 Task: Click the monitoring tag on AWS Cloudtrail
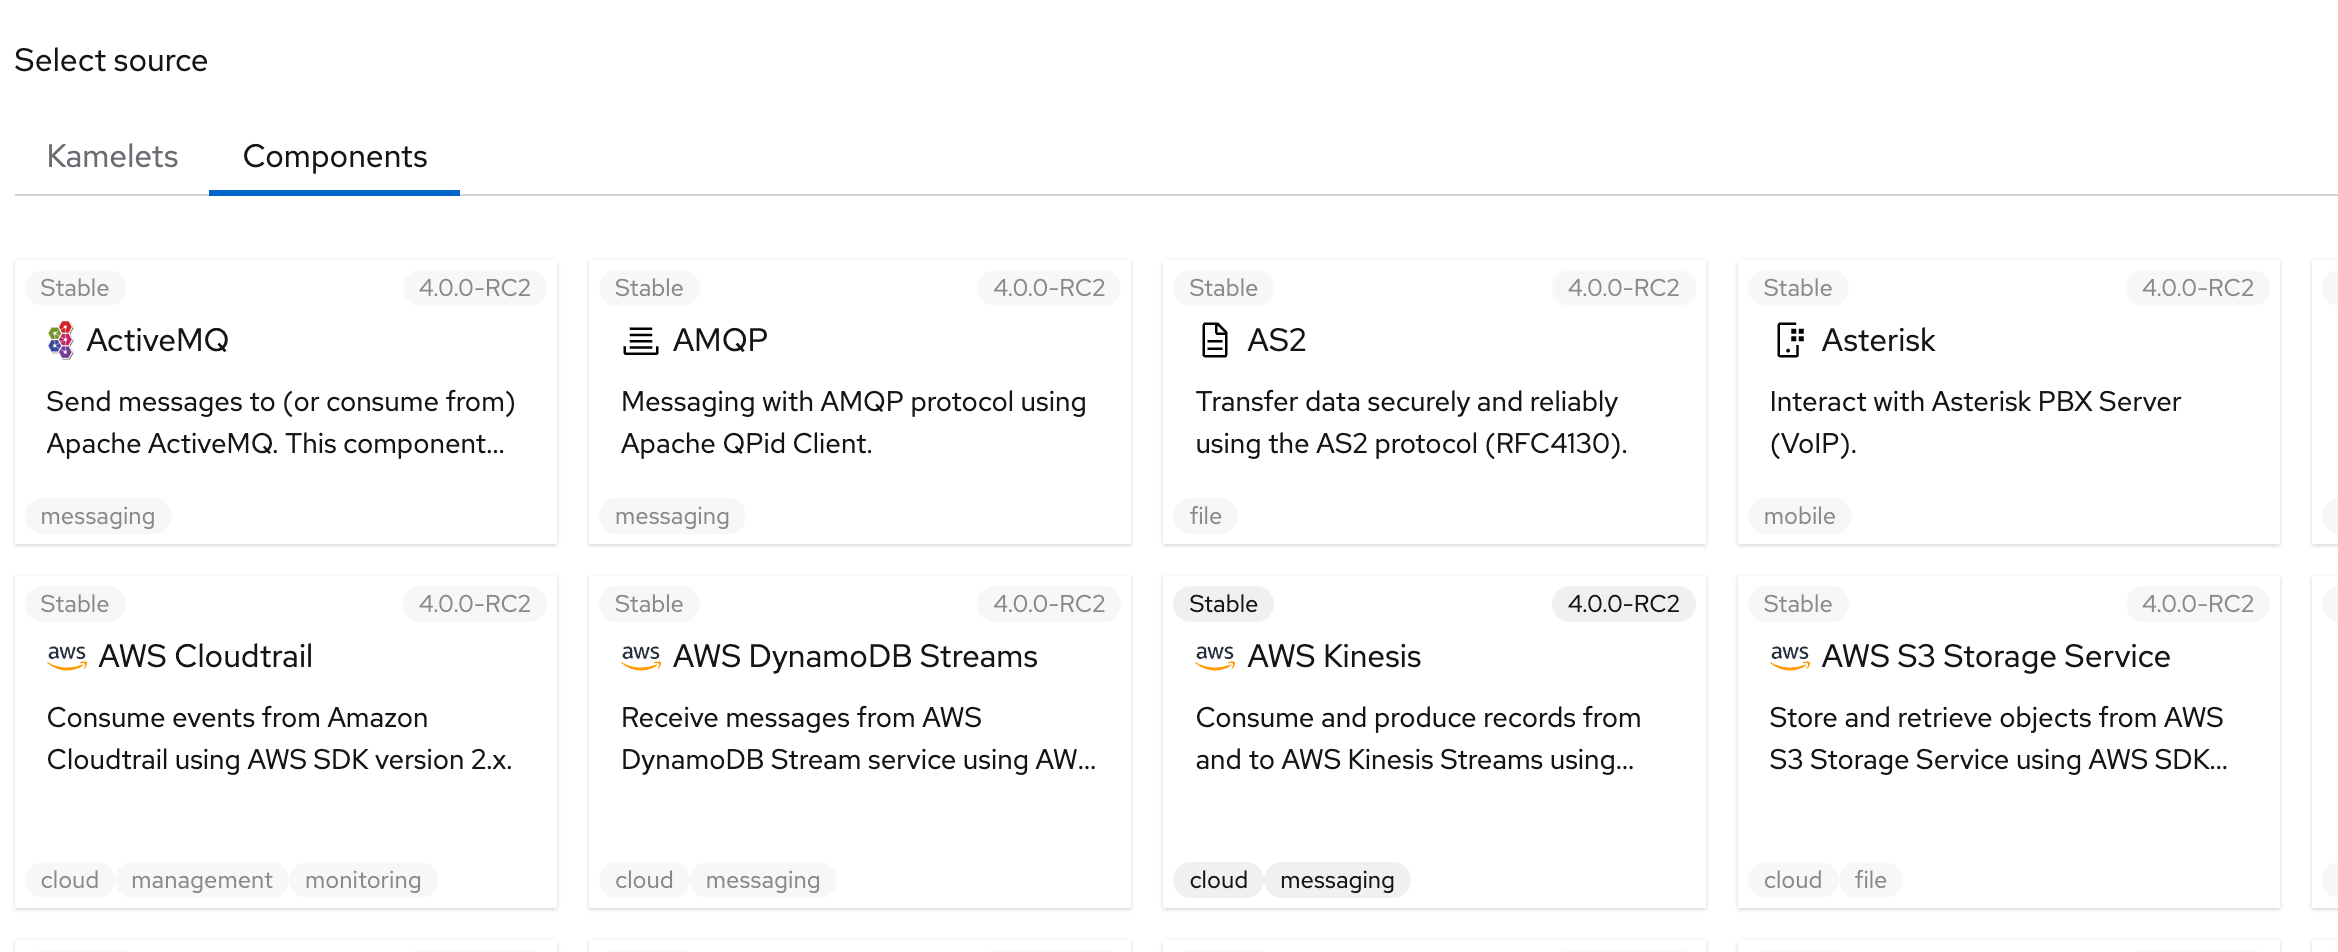coord(363,880)
